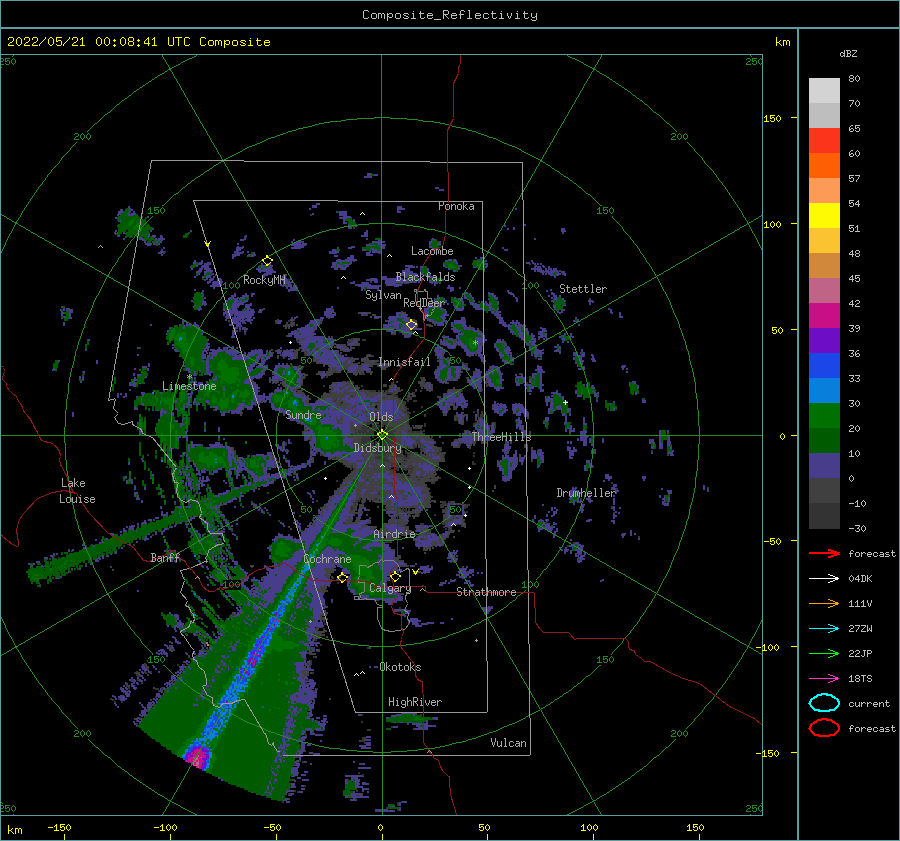Click the Lacombe city label

[x=432, y=251]
